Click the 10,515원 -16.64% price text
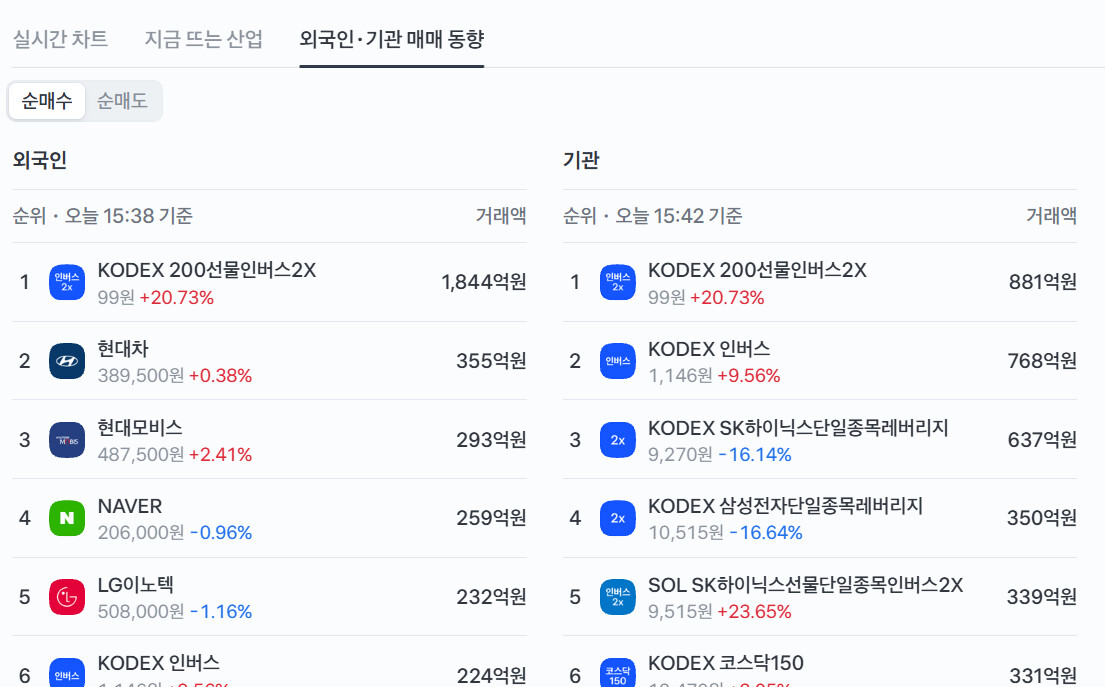 tap(725, 533)
